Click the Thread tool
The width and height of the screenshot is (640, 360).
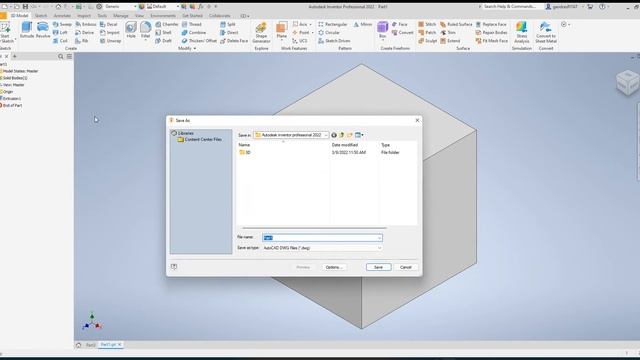(191, 24)
